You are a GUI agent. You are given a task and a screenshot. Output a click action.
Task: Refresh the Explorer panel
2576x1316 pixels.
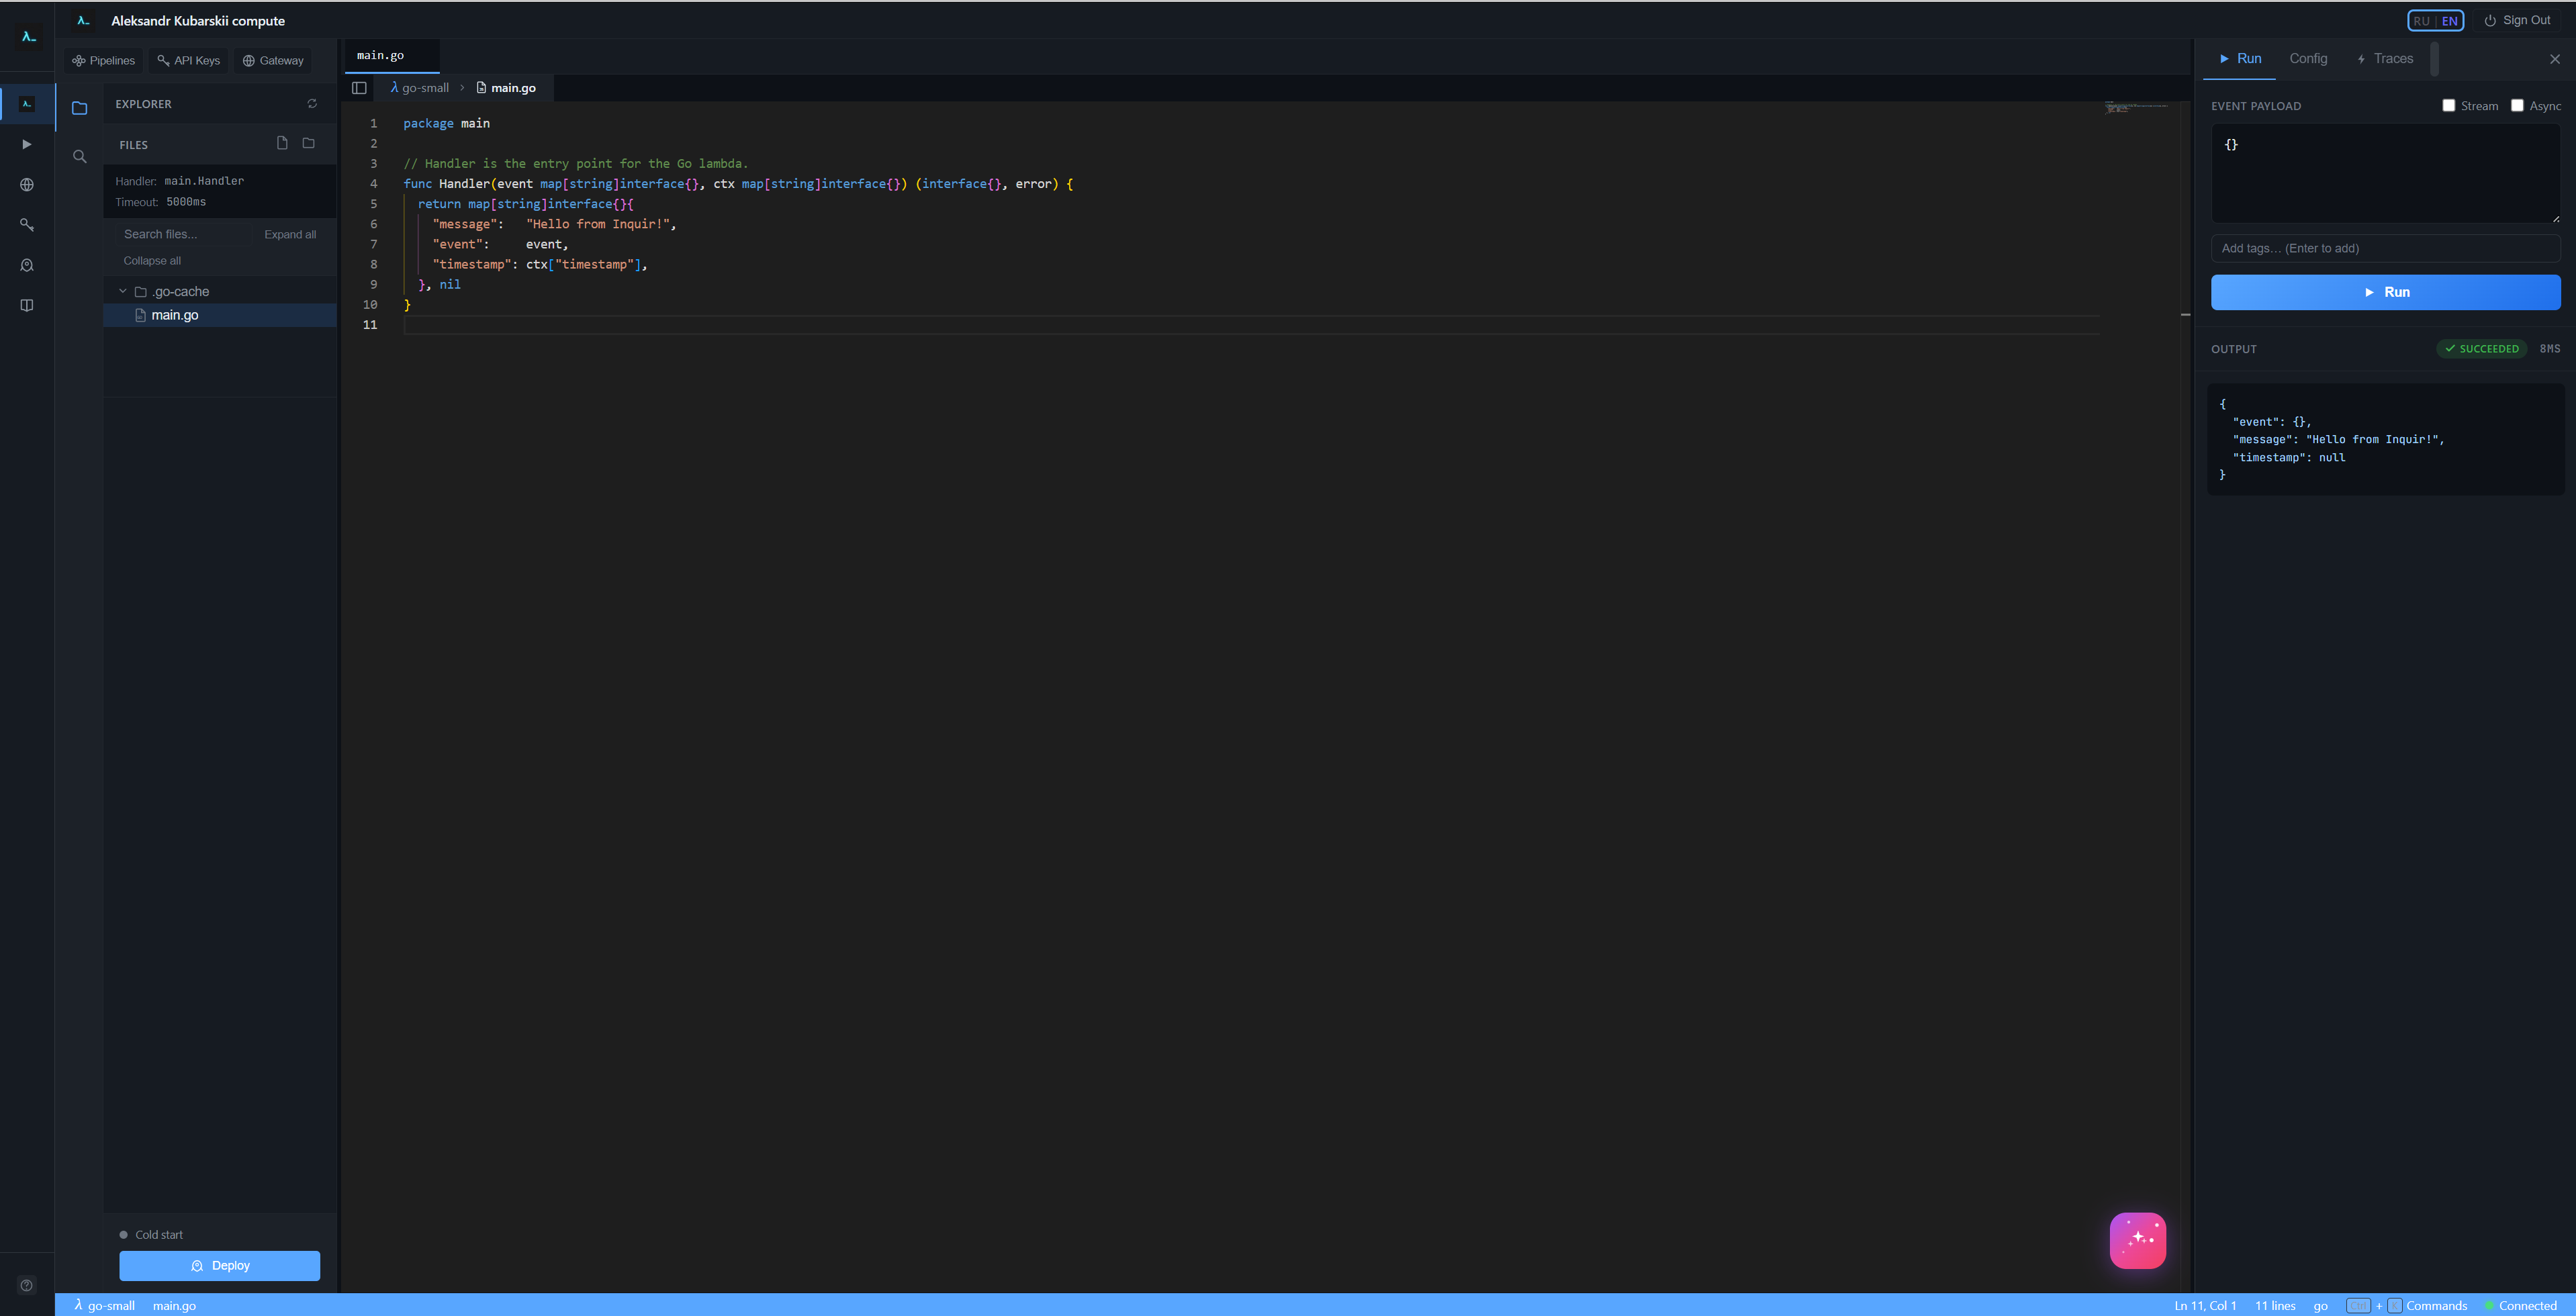pyautogui.click(x=312, y=104)
